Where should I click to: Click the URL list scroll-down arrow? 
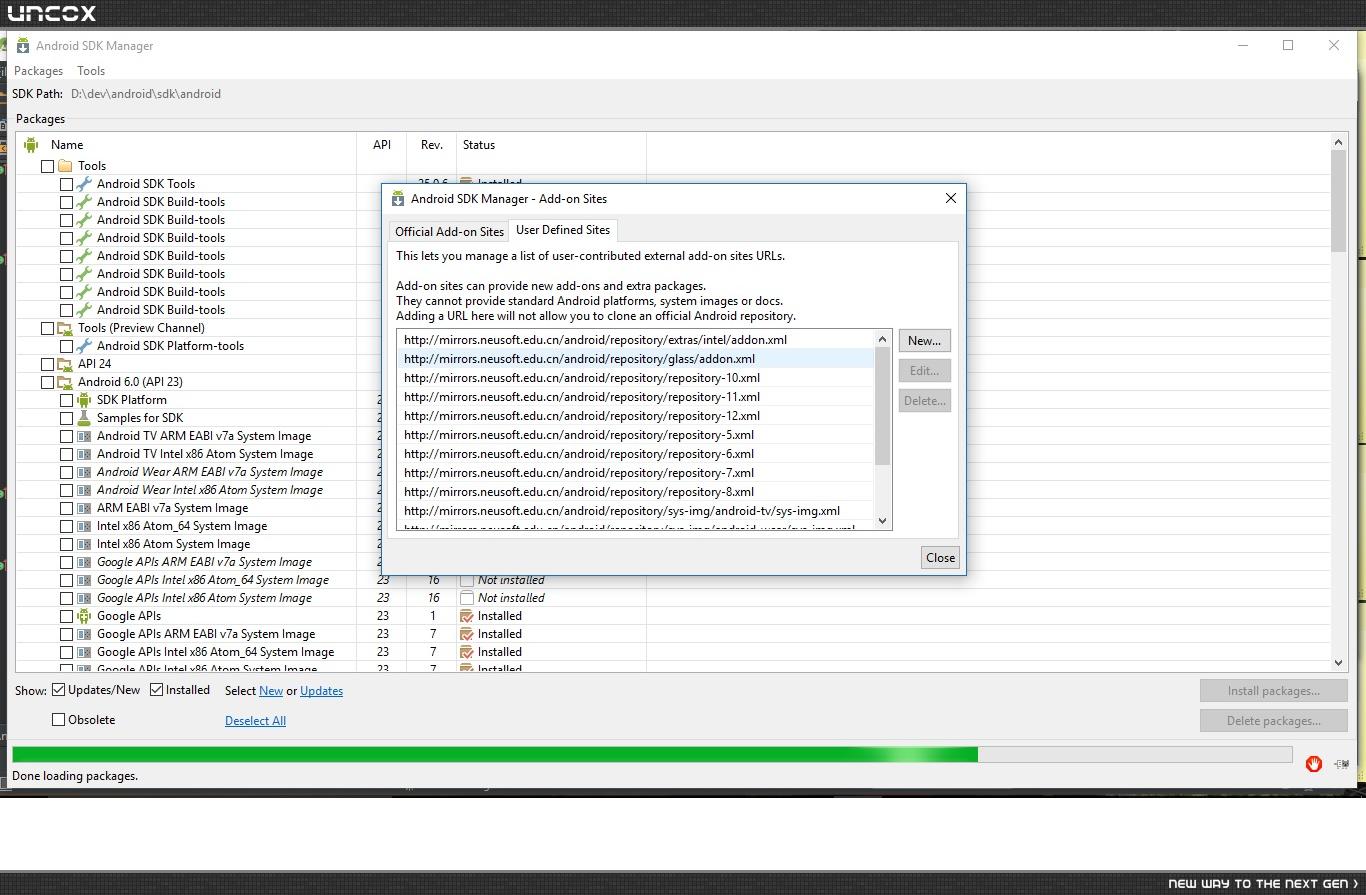coord(882,520)
